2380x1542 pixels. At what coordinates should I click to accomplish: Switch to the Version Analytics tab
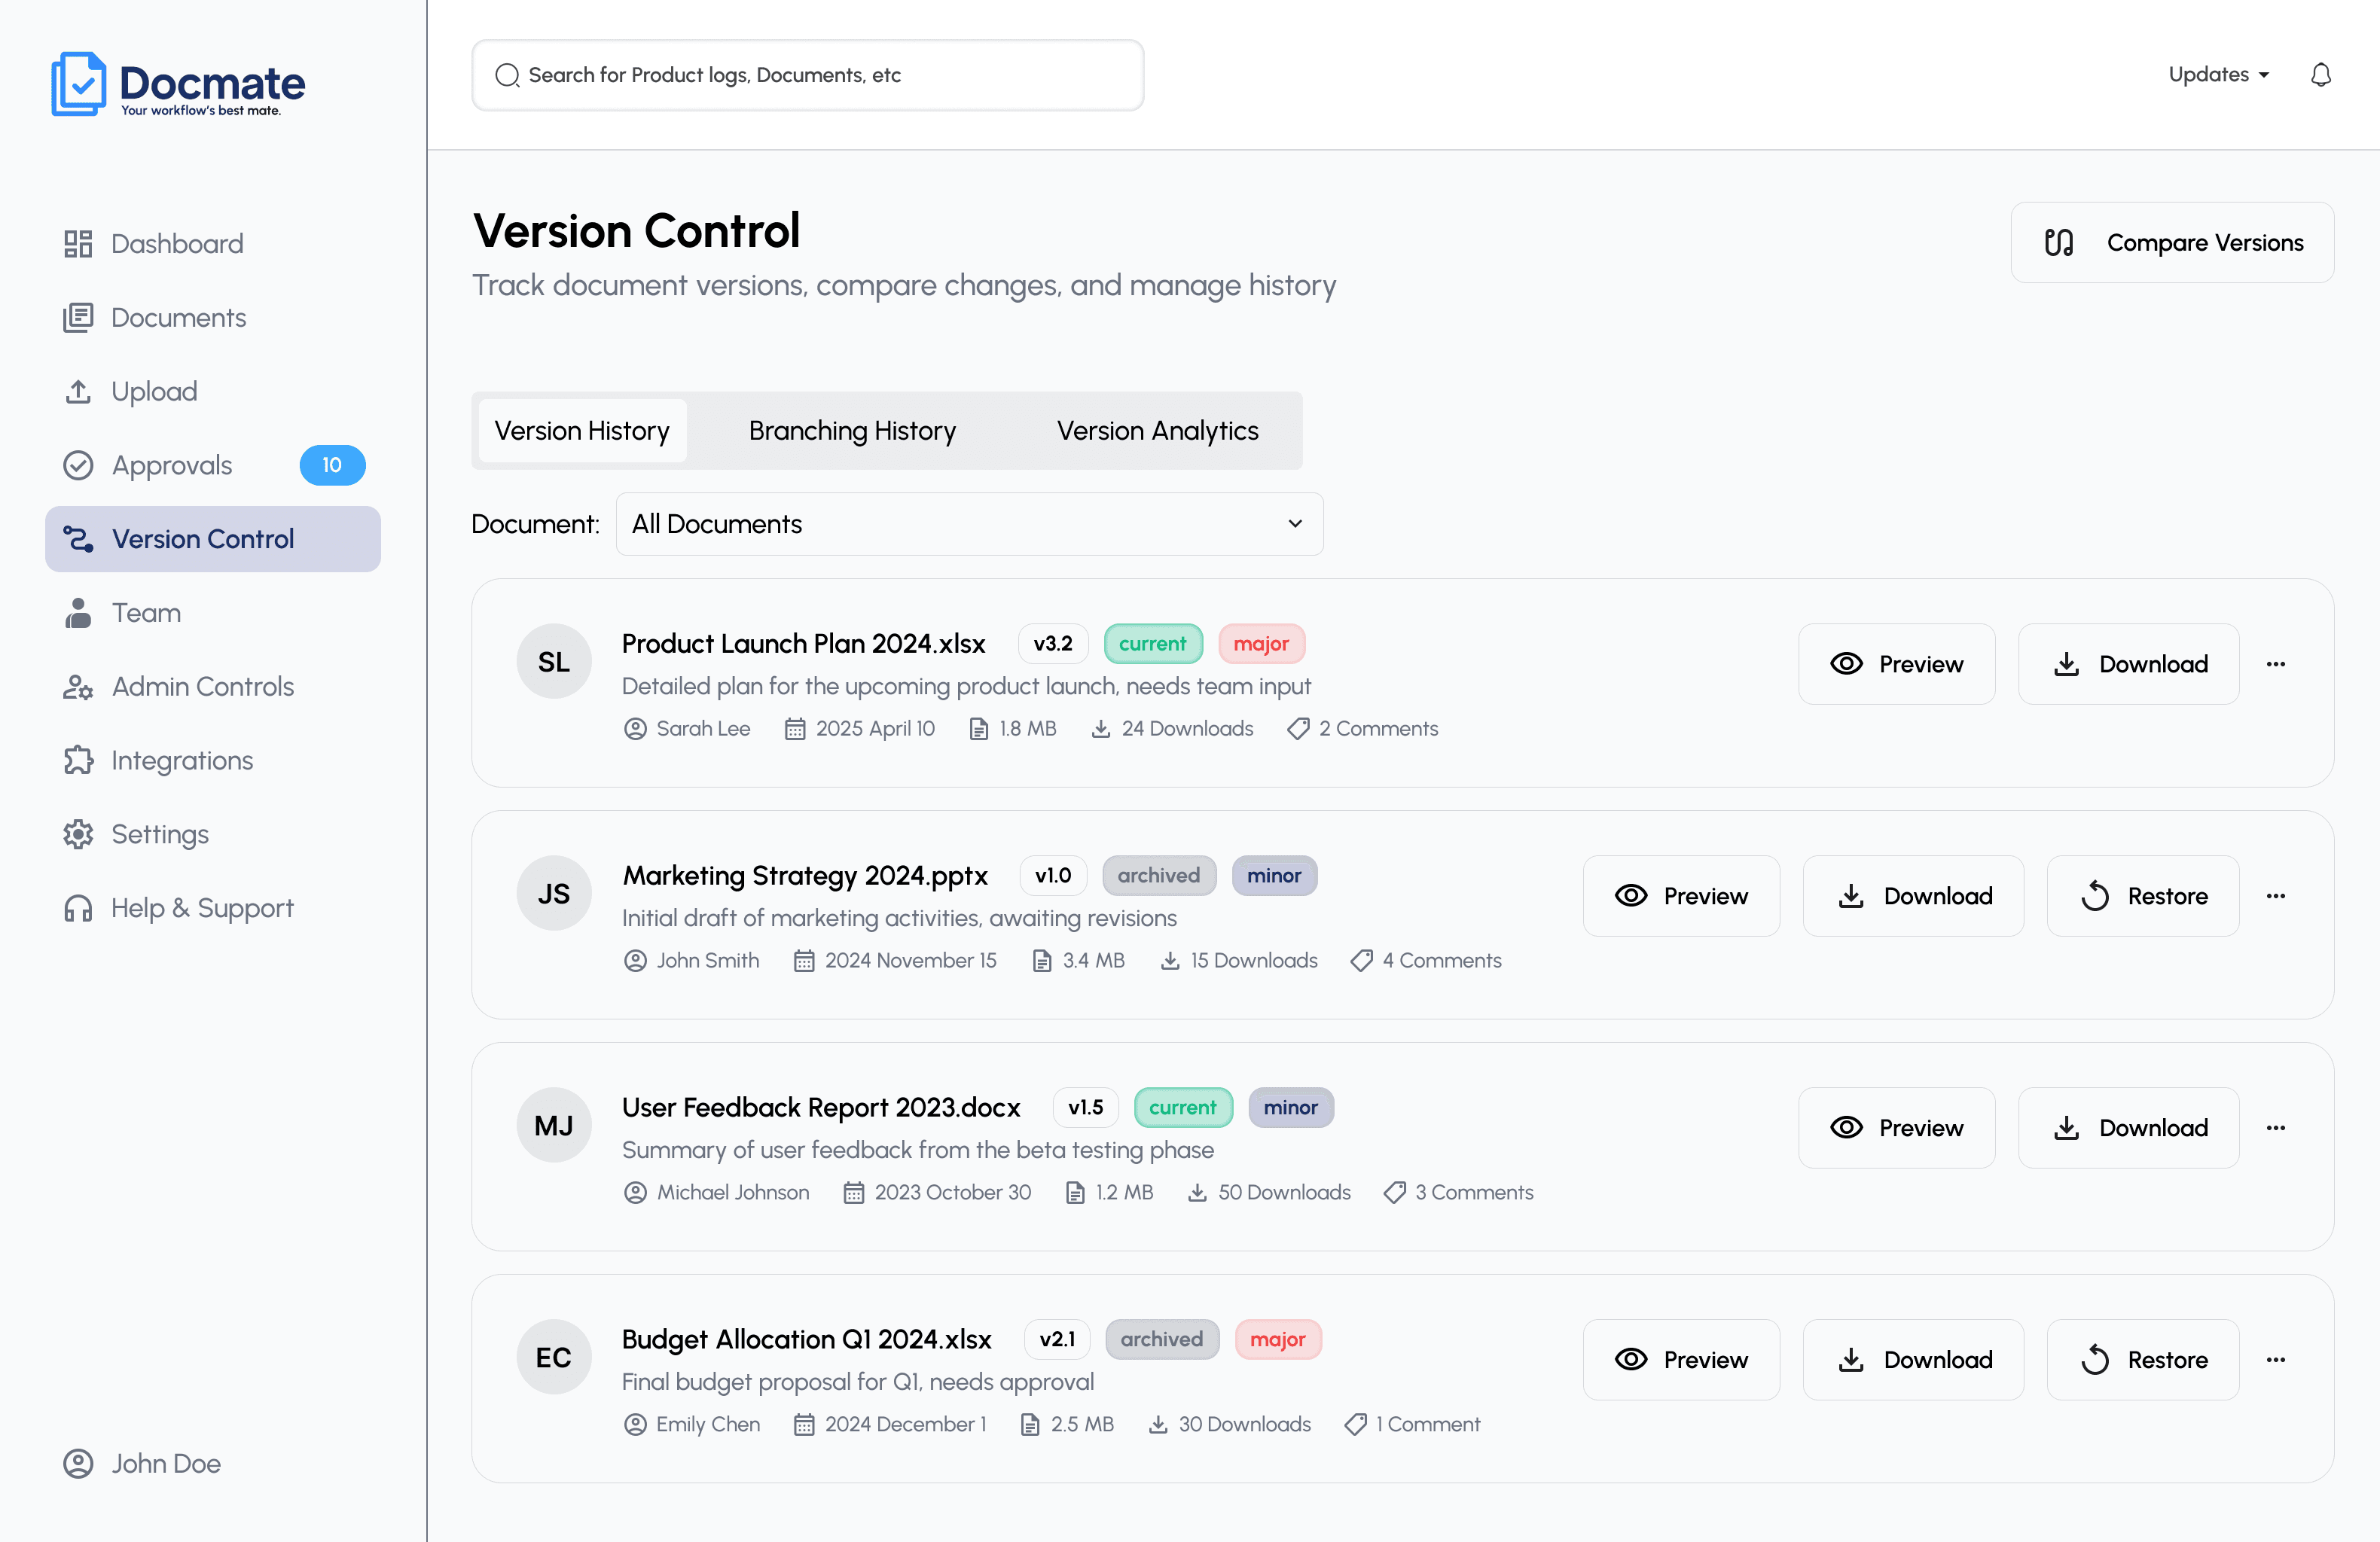(1157, 431)
